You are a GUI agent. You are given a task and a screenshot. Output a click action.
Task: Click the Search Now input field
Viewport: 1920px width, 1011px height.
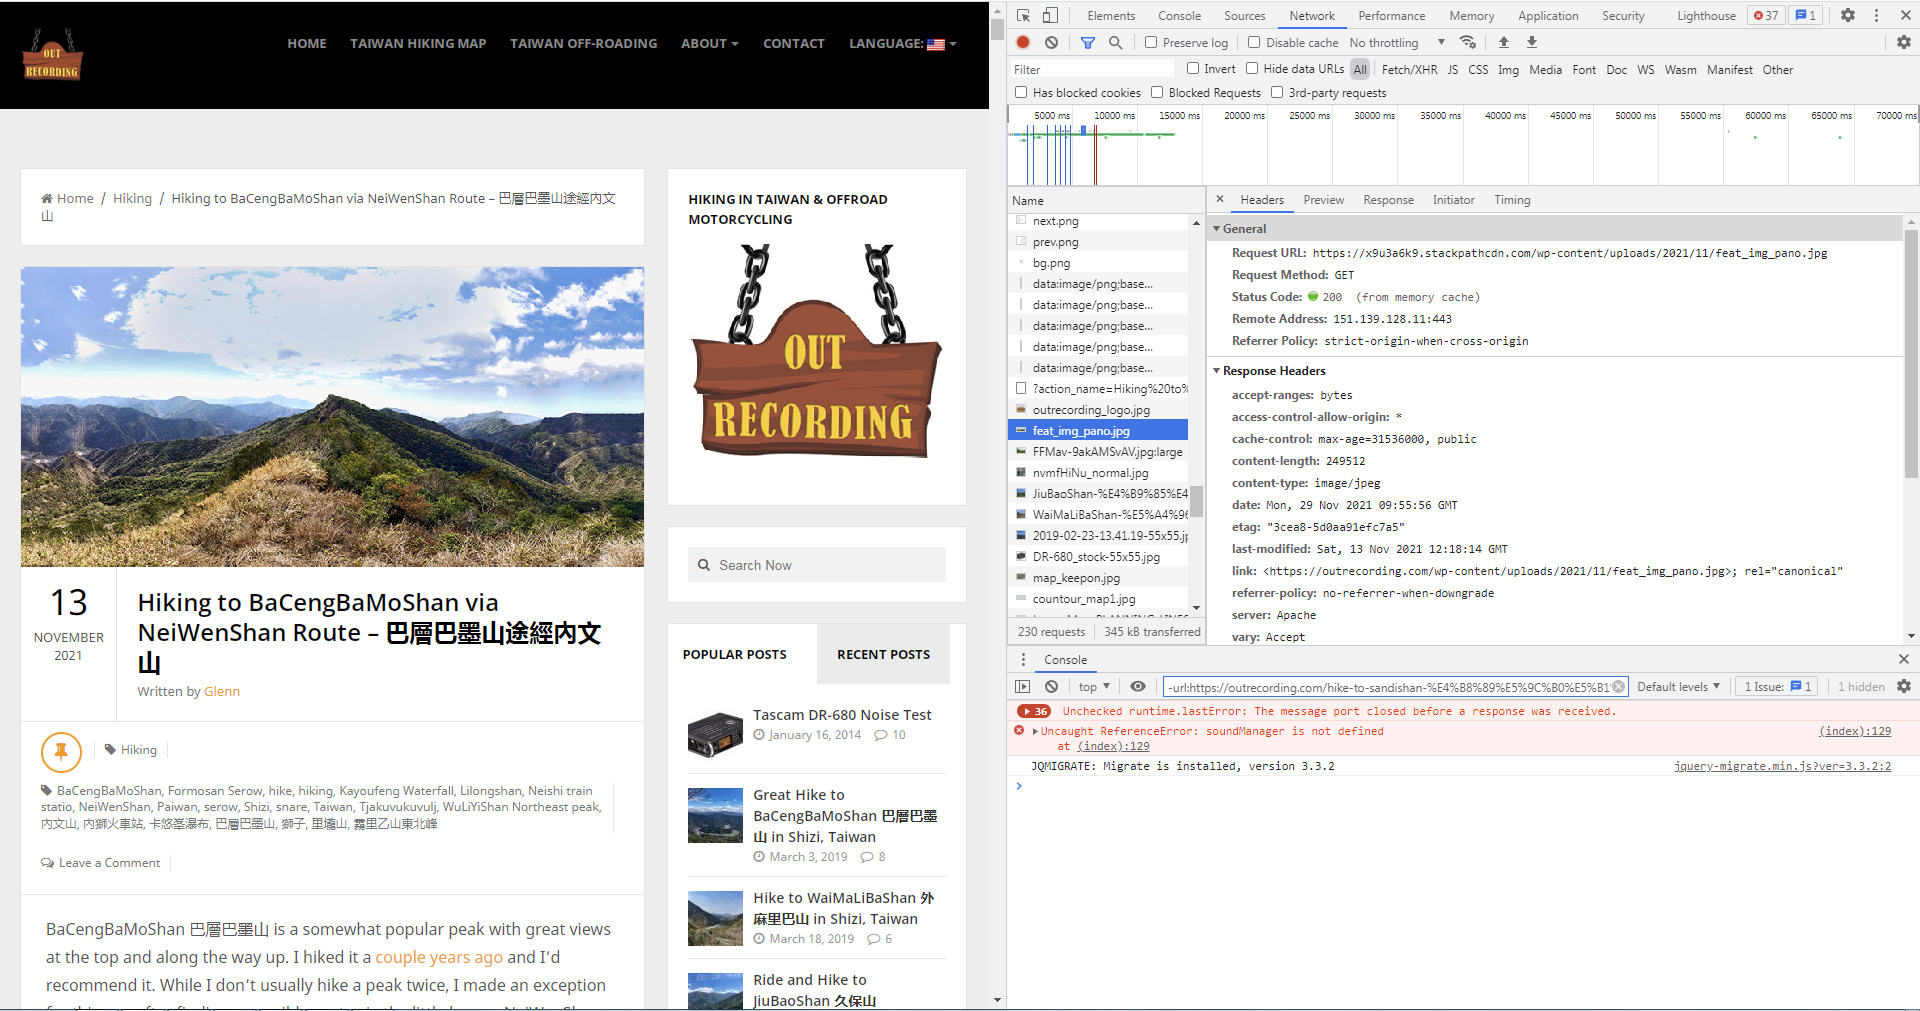[817, 565]
